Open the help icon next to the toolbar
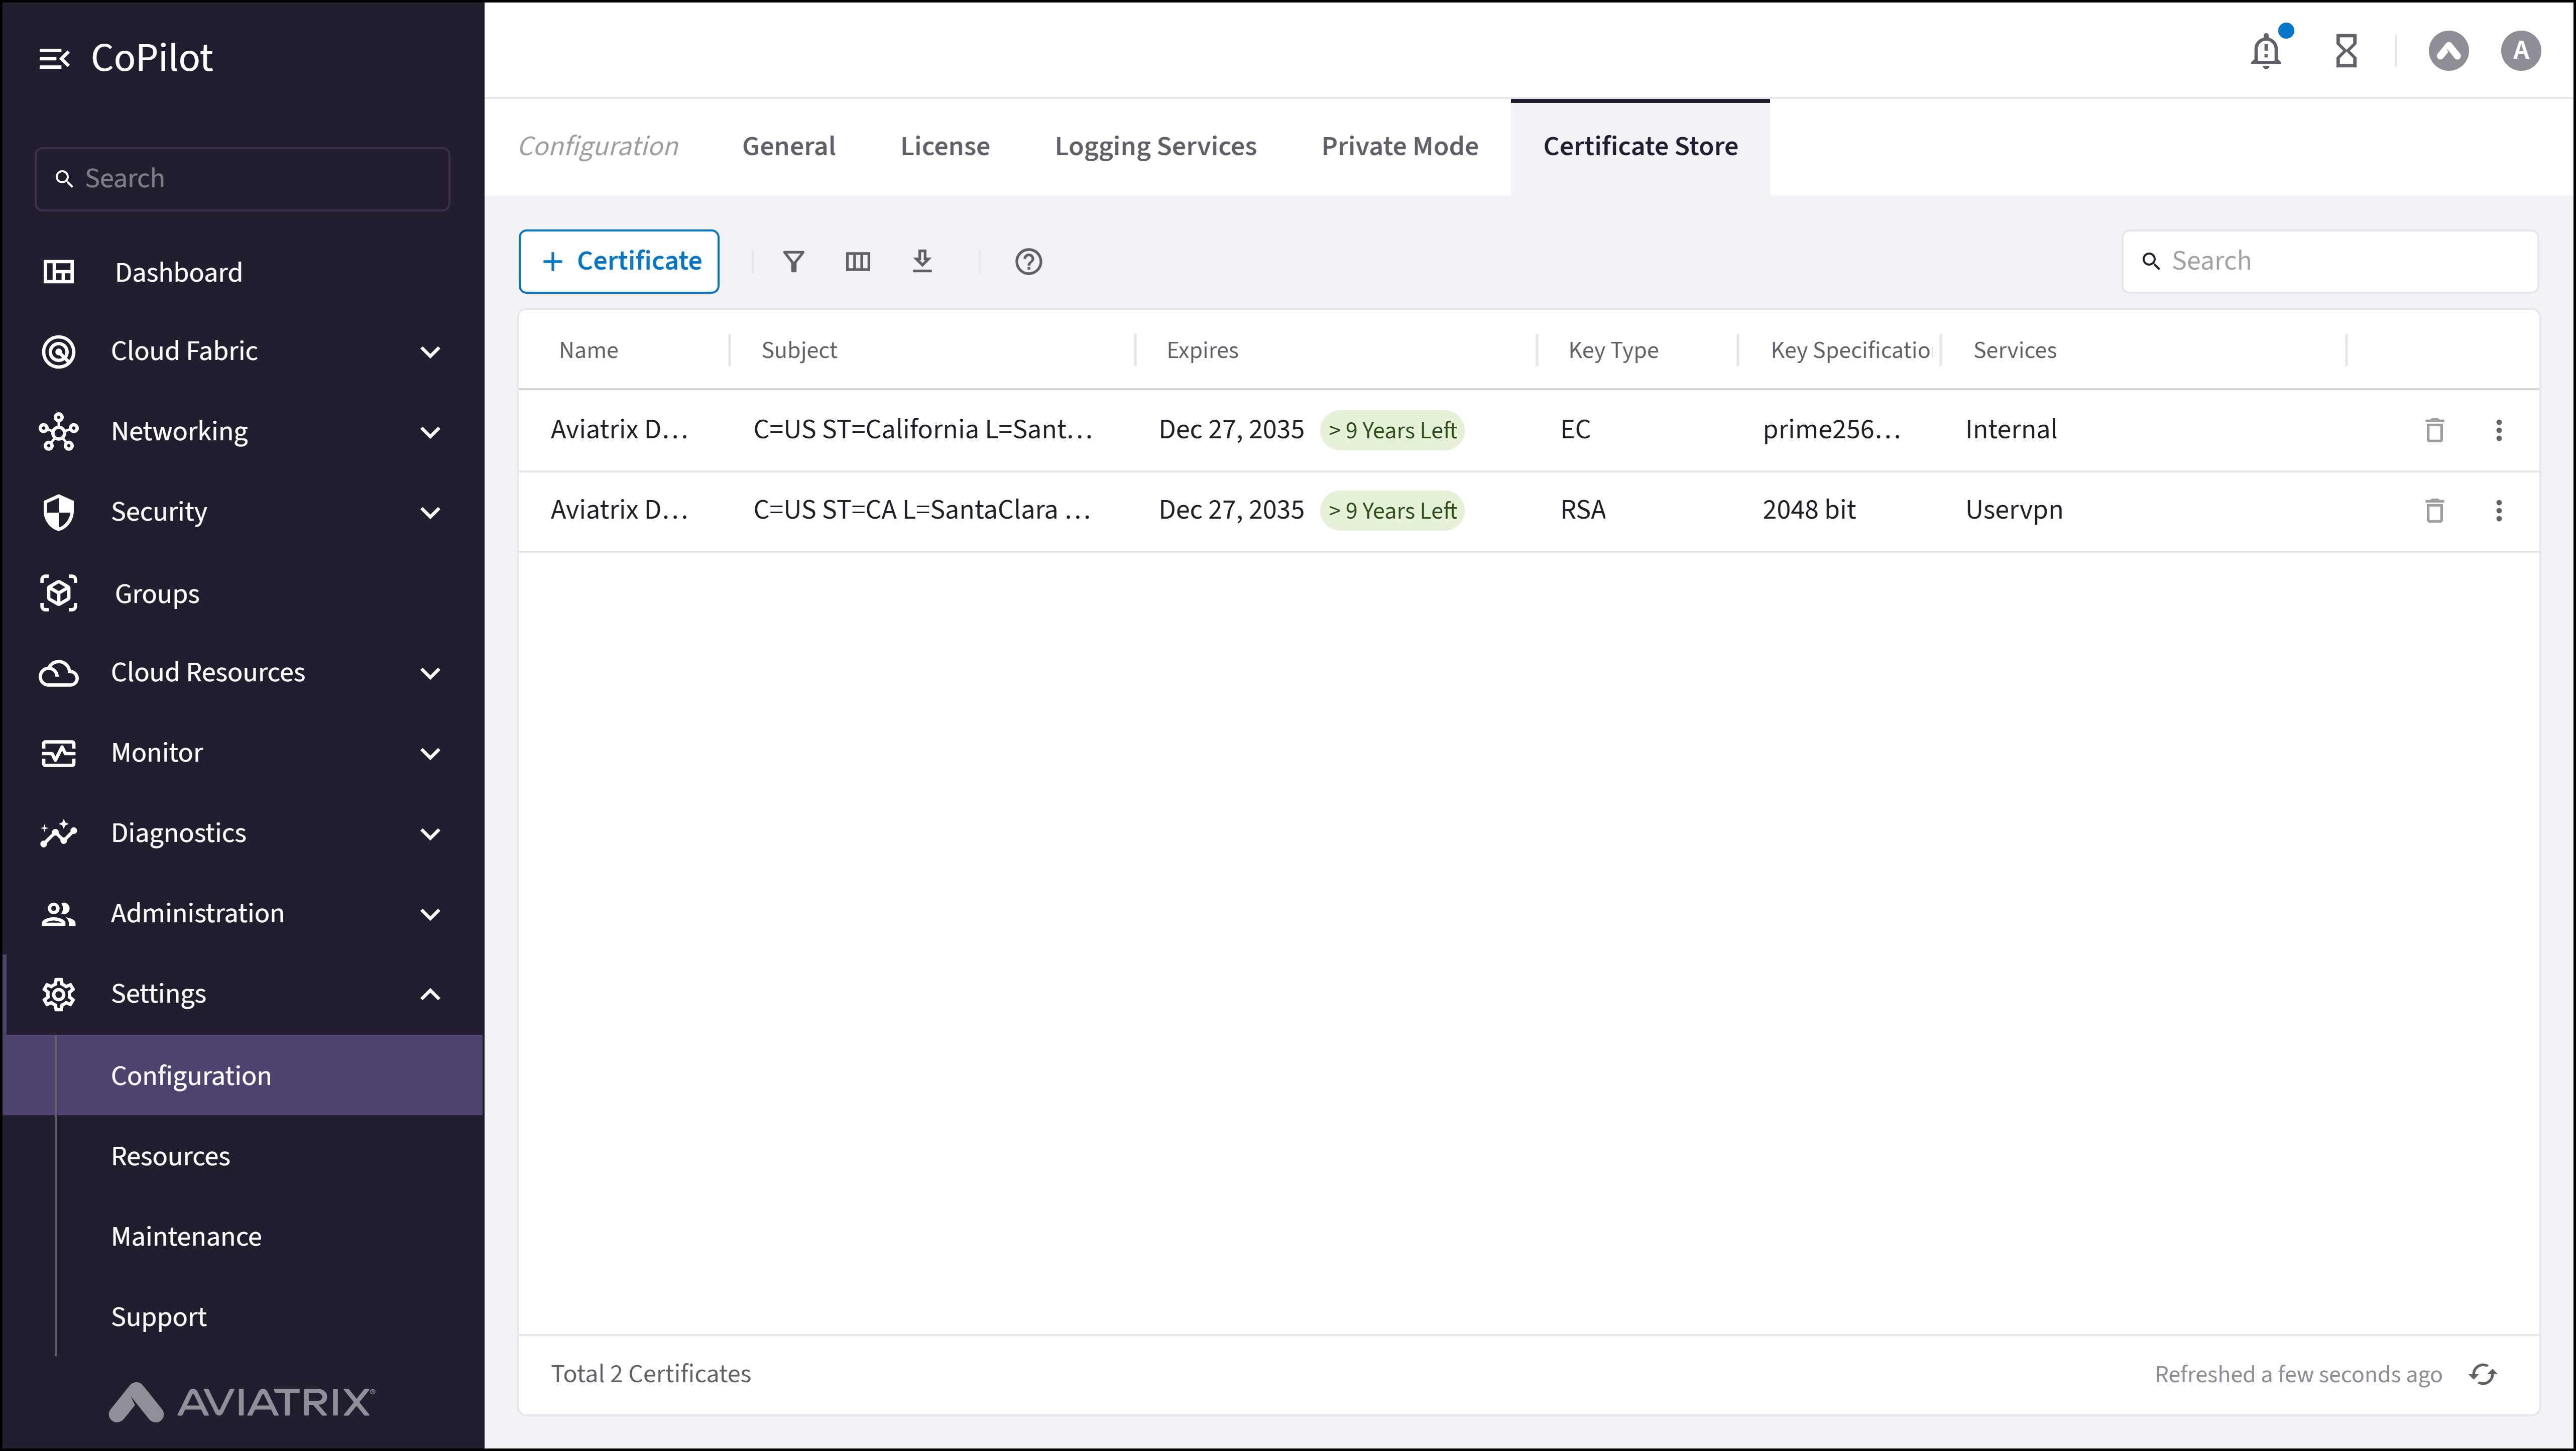 1029,261
